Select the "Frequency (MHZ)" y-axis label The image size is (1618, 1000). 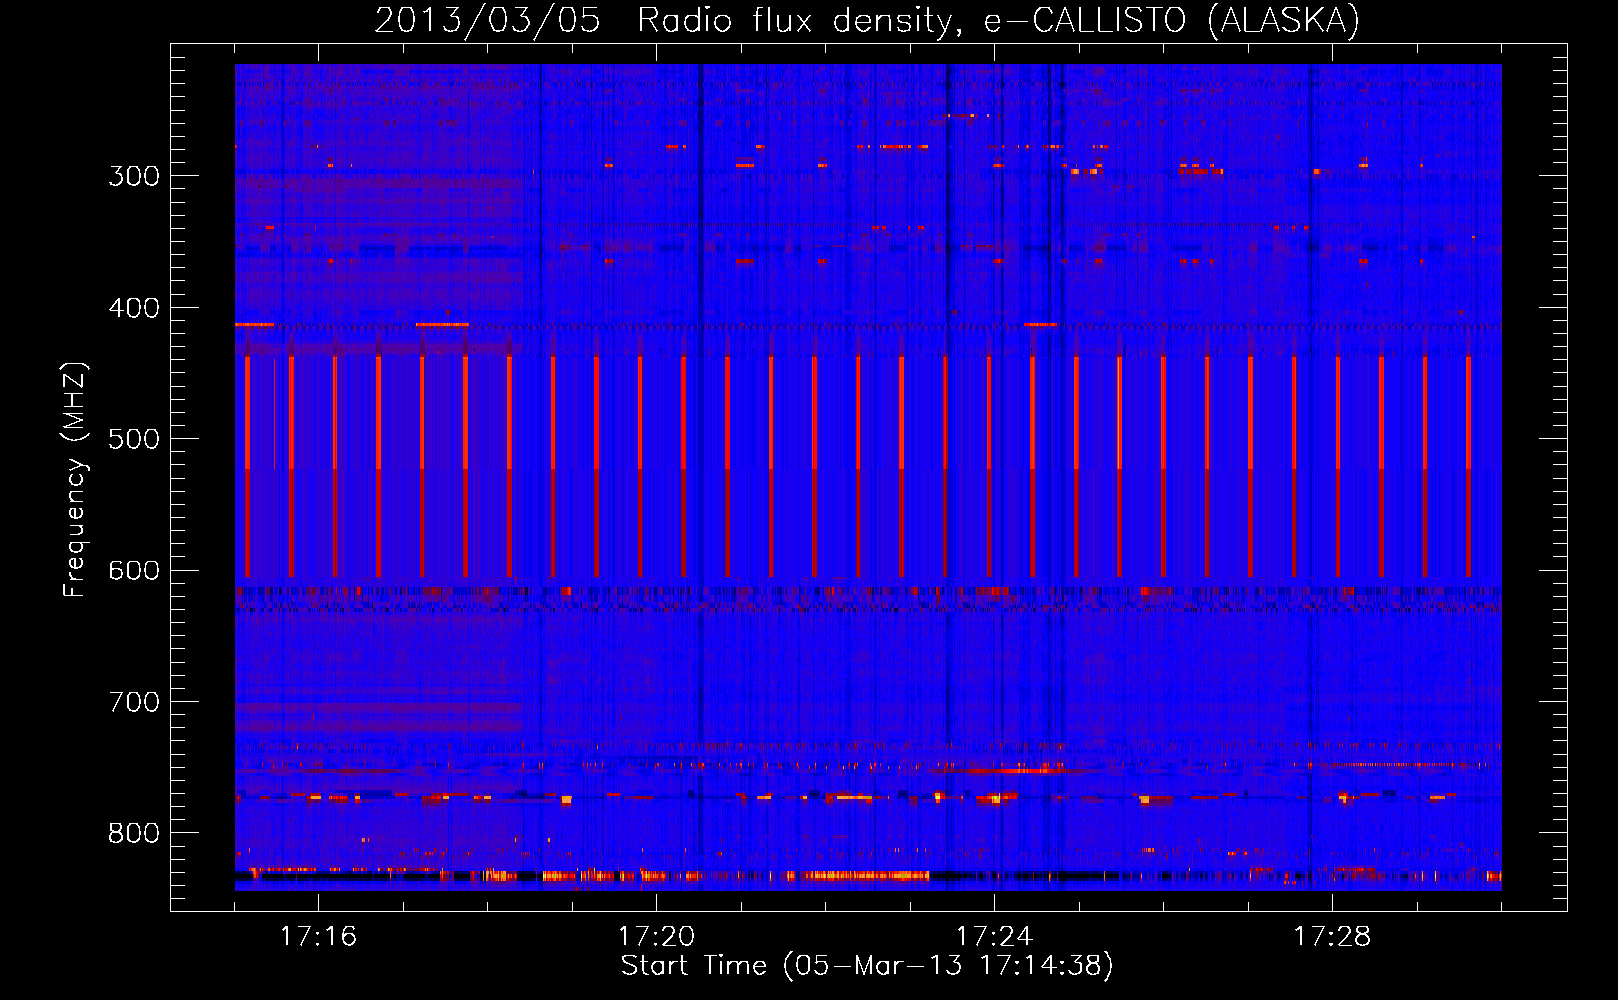pos(76,479)
